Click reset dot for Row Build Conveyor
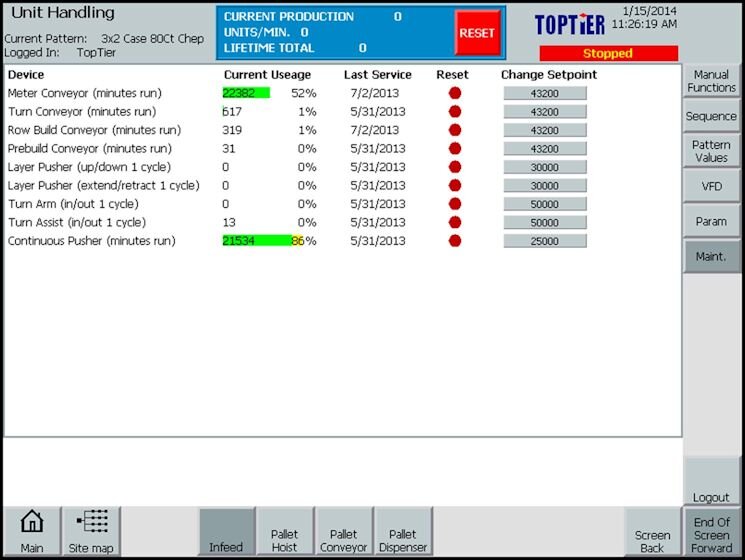The image size is (745, 560). 456,130
